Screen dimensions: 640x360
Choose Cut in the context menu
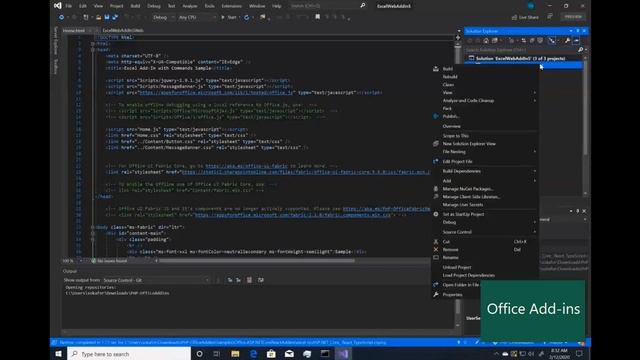tap(446, 242)
